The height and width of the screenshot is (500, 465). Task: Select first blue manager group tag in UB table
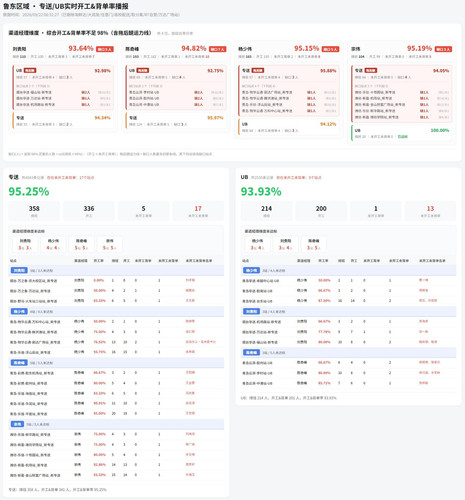(251, 270)
